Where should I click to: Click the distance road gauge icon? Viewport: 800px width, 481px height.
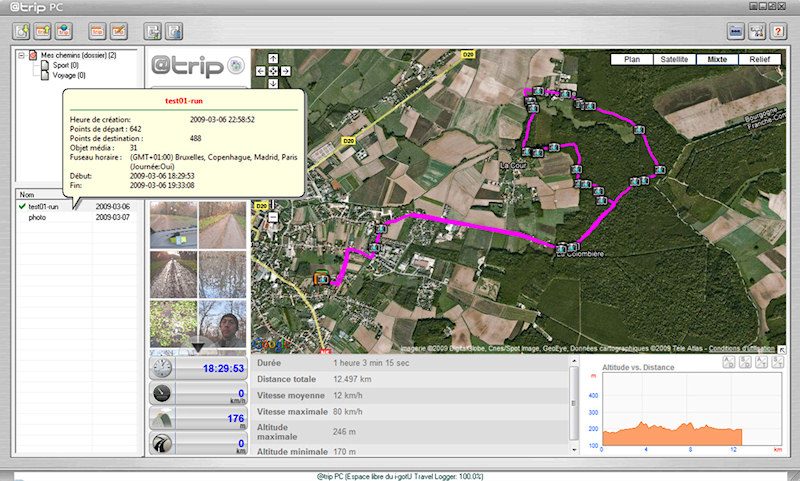coord(162,443)
